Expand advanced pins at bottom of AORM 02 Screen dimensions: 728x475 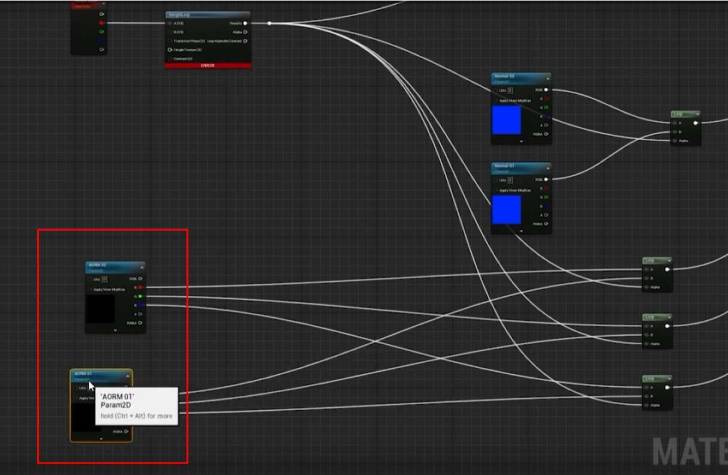coord(115,331)
